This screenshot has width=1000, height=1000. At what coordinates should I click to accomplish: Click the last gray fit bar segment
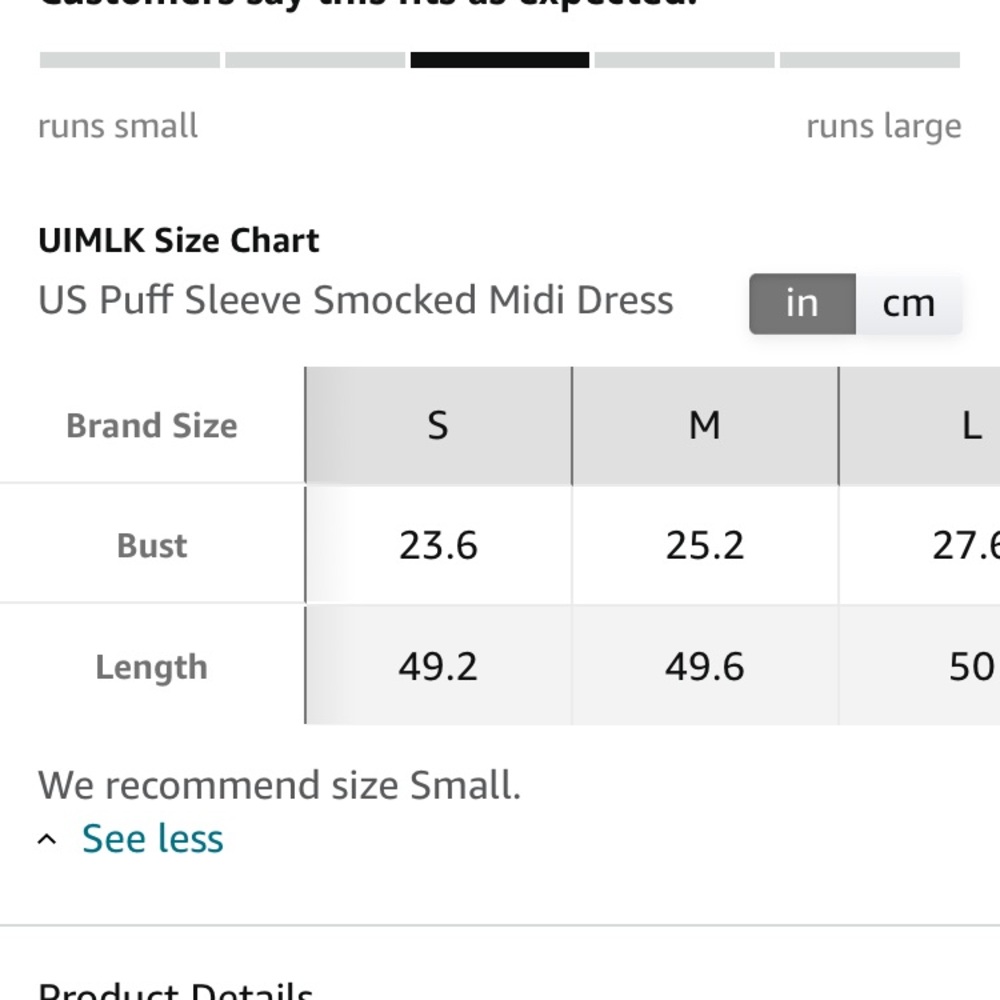[870, 60]
